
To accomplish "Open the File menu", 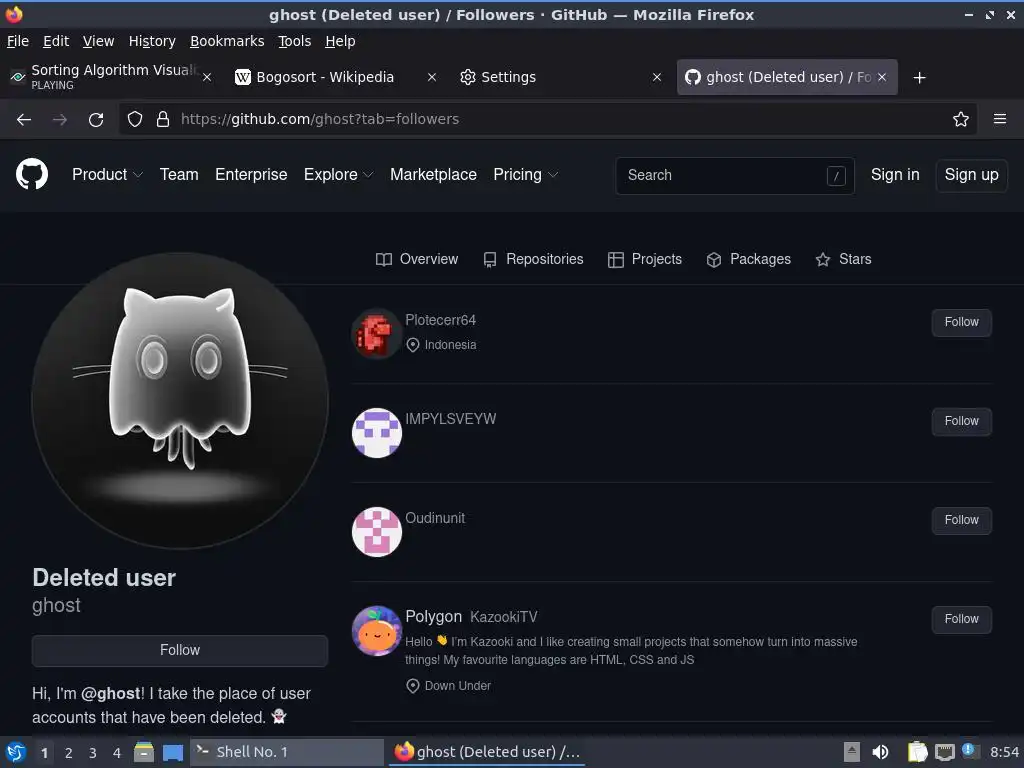I will pos(18,41).
